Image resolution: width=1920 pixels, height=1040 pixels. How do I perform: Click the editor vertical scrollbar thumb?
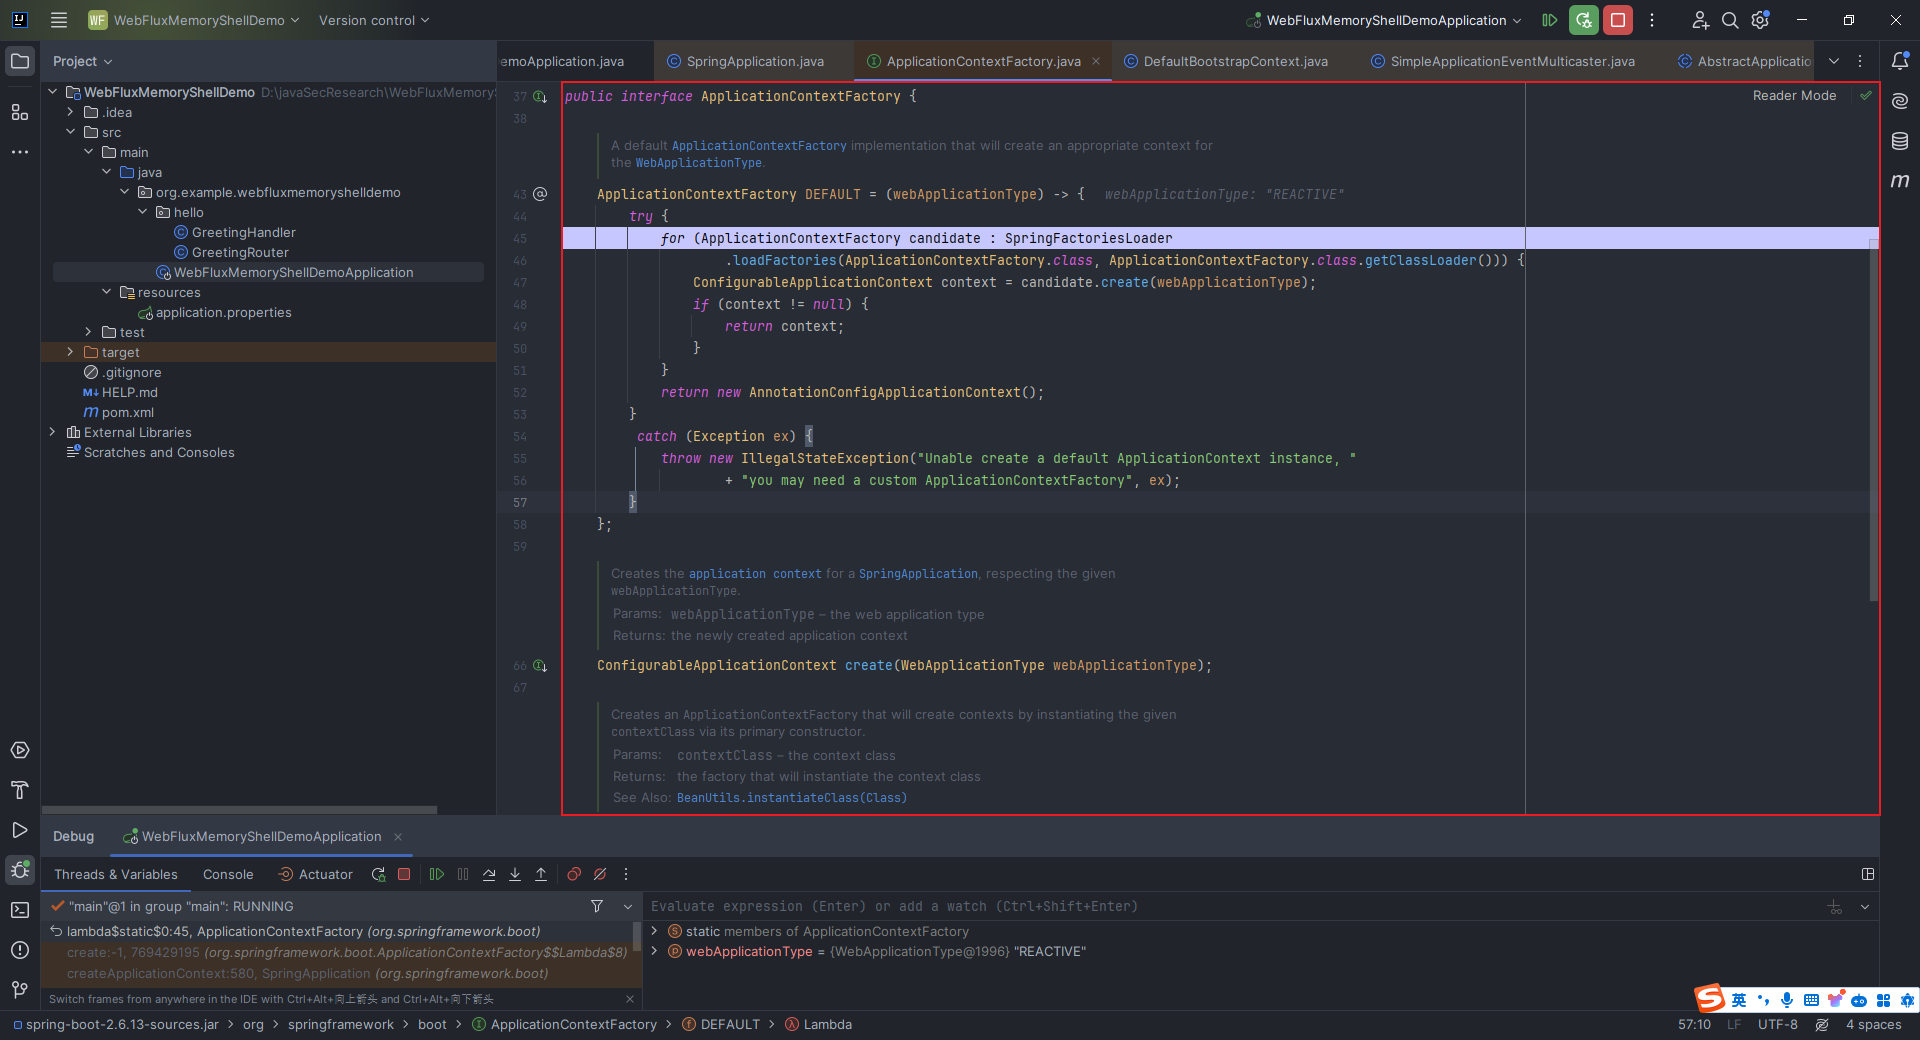(x=1874, y=420)
